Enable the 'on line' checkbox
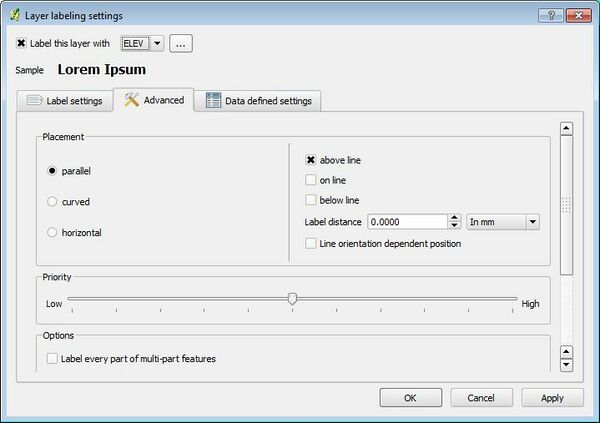This screenshot has width=600, height=423. tap(311, 180)
